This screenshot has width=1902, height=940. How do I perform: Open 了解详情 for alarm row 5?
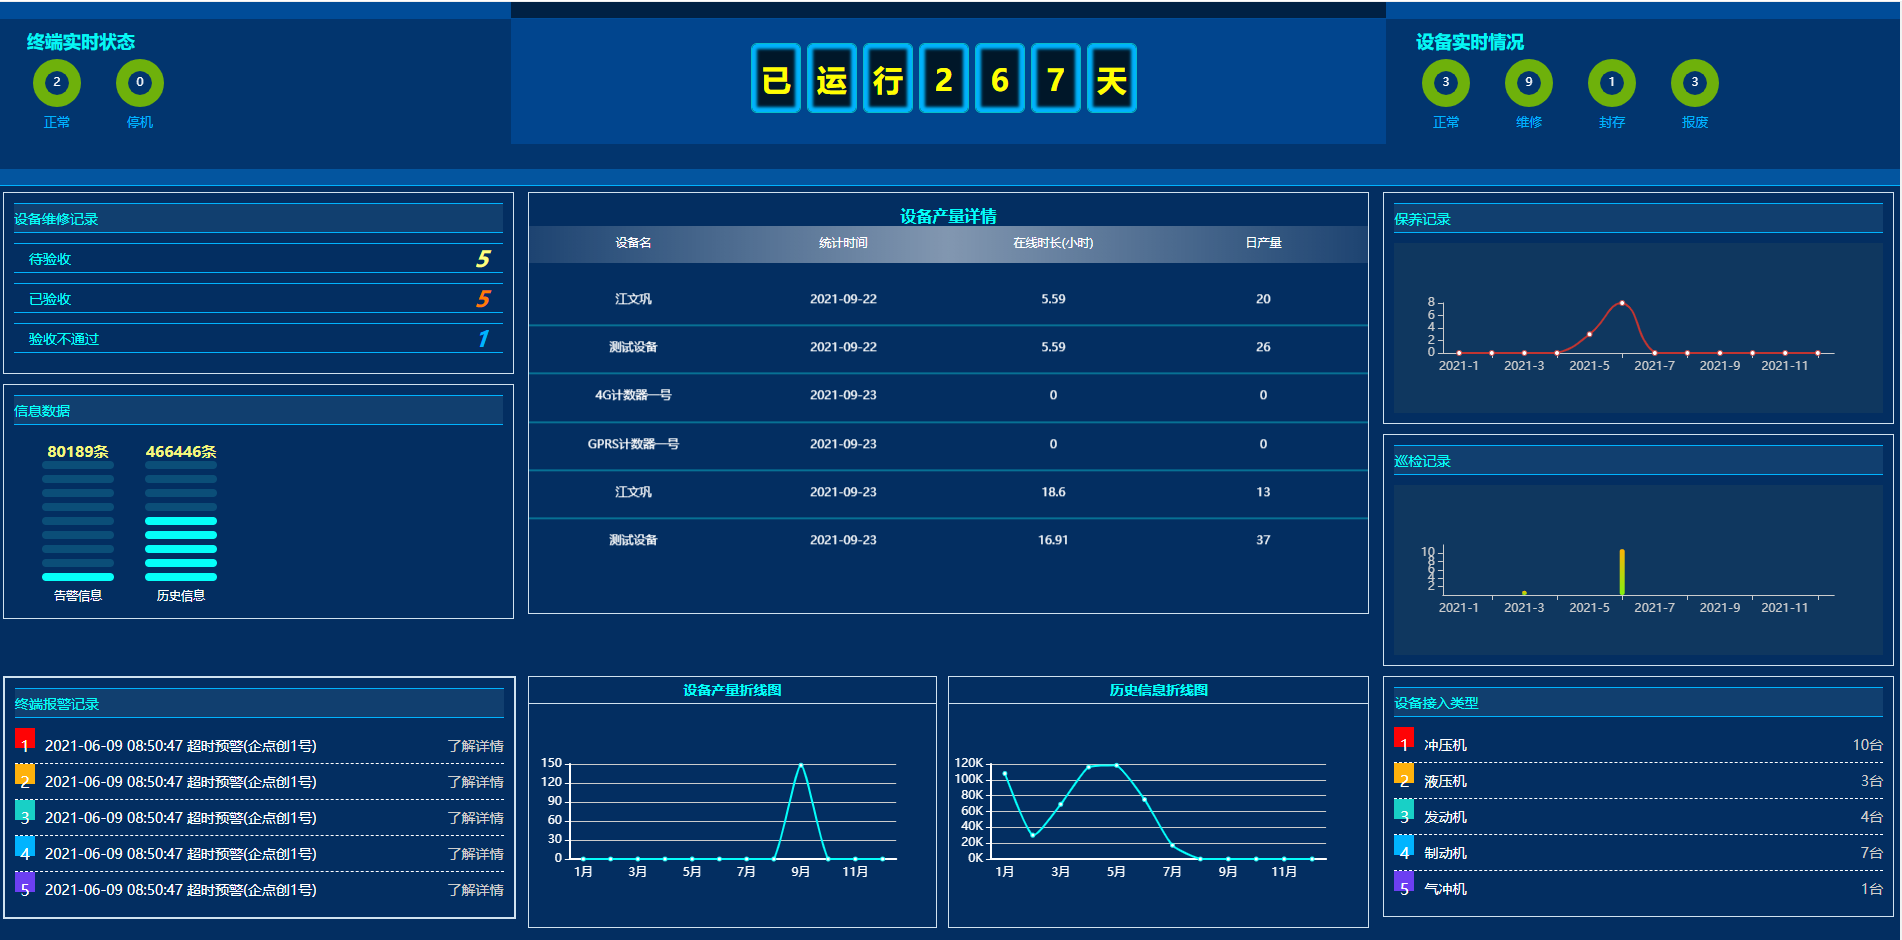point(475,890)
